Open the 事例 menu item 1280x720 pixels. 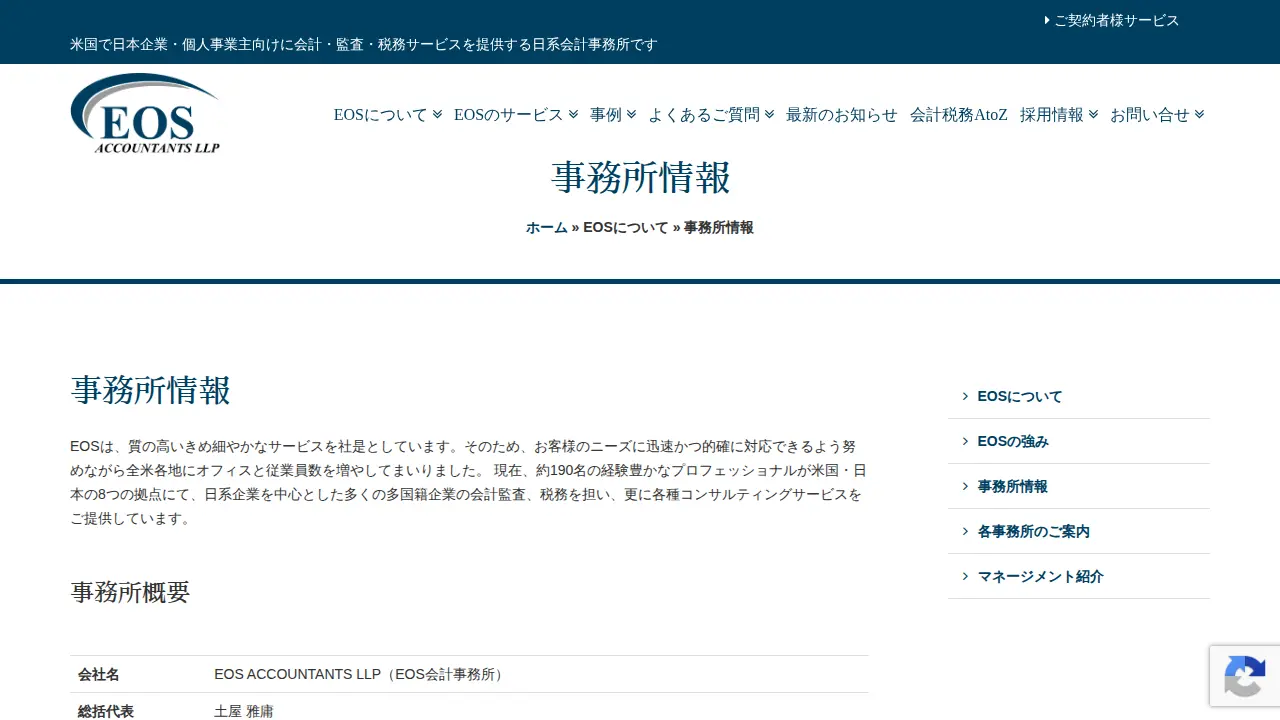[x=606, y=114]
